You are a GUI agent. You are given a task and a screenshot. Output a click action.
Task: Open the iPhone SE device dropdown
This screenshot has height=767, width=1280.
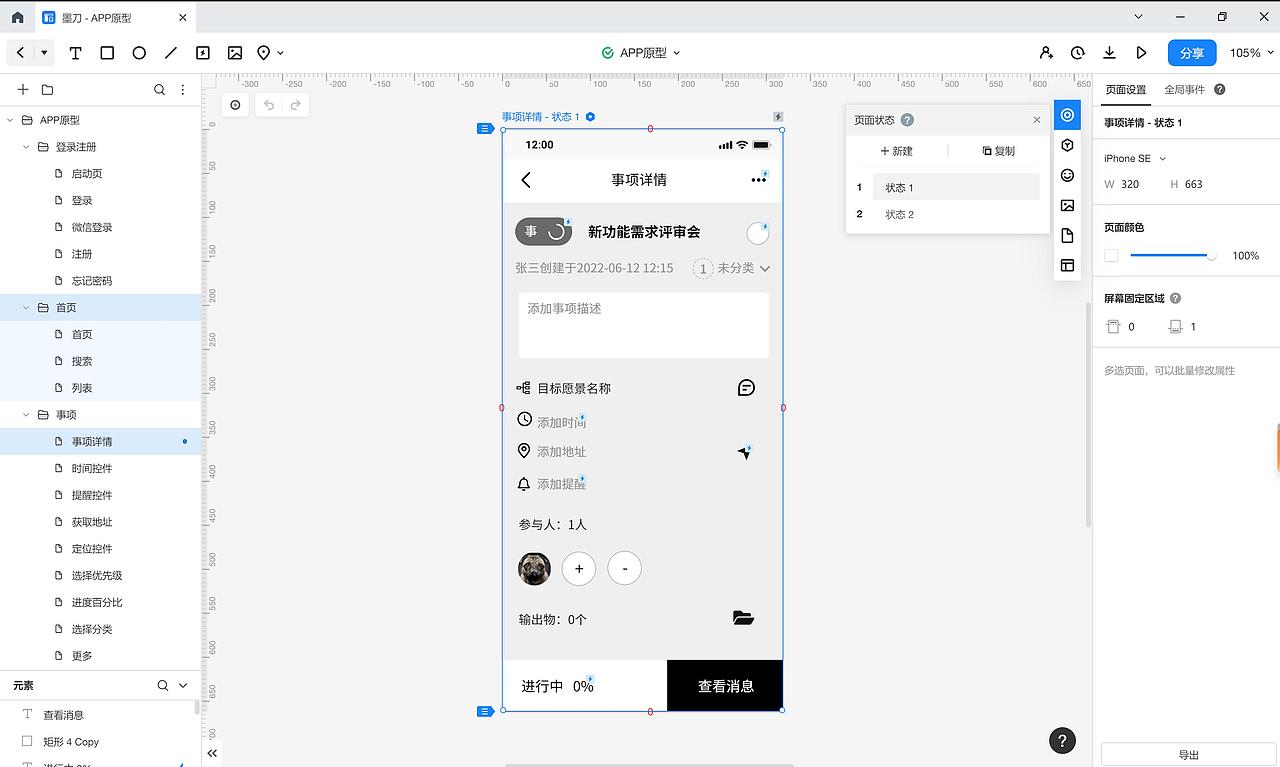(1134, 158)
